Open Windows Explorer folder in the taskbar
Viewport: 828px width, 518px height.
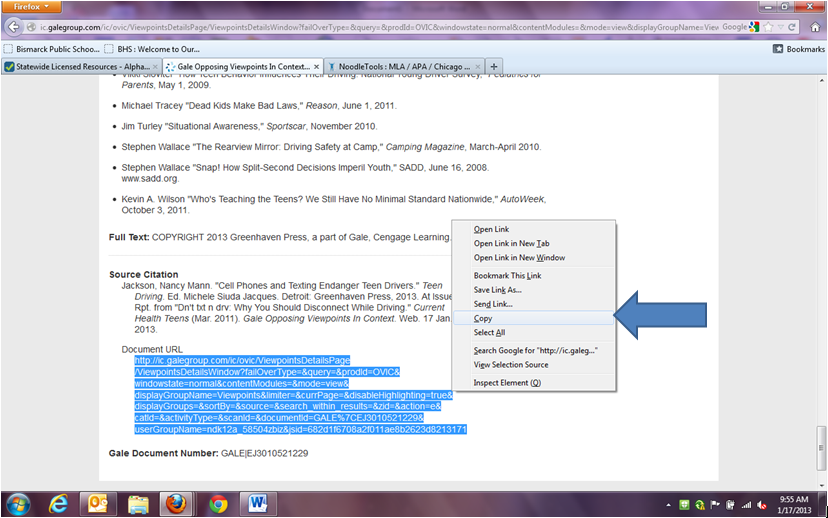pyautogui.click(x=137, y=502)
